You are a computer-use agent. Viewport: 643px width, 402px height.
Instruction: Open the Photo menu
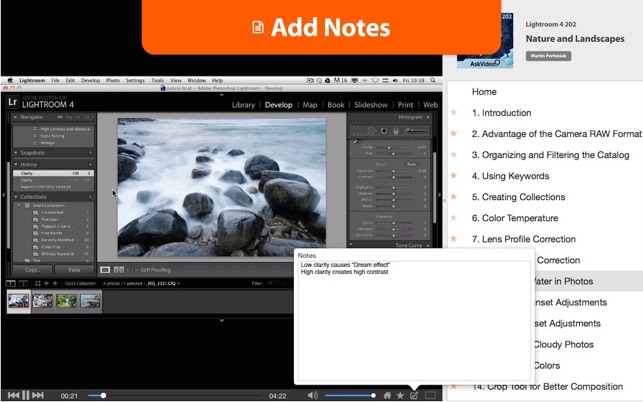[x=113, y=80]
